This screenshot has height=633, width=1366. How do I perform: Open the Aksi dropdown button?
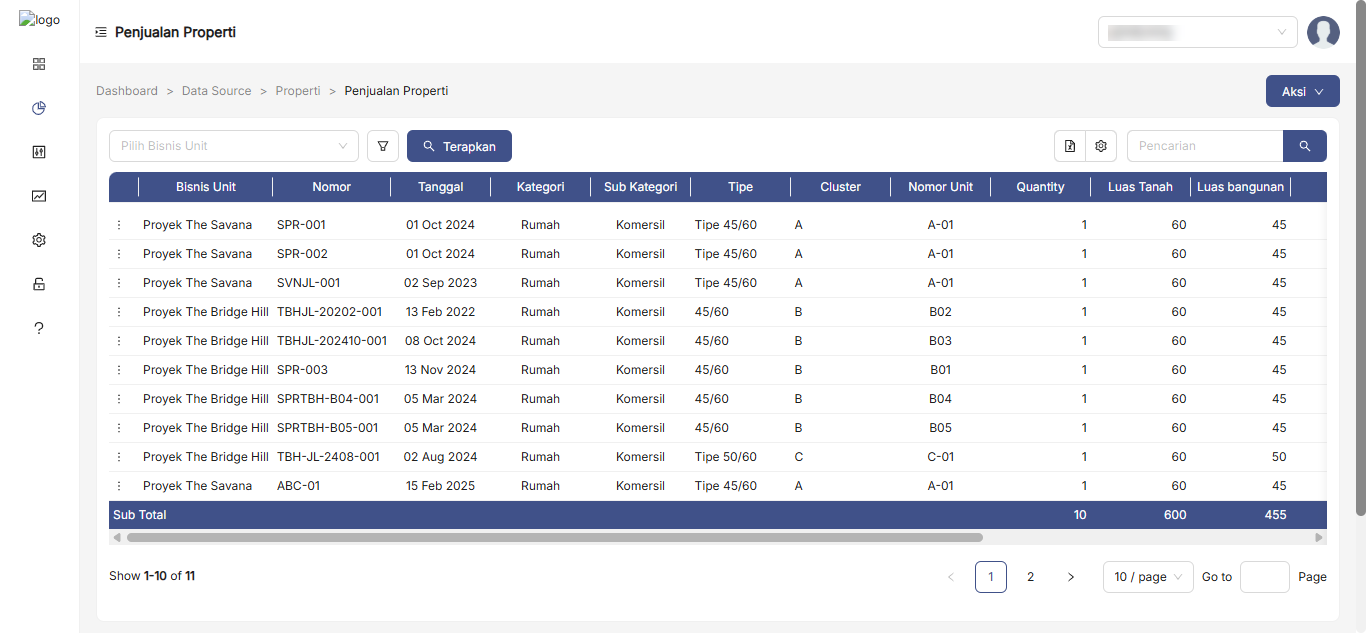pos(1302,91)
